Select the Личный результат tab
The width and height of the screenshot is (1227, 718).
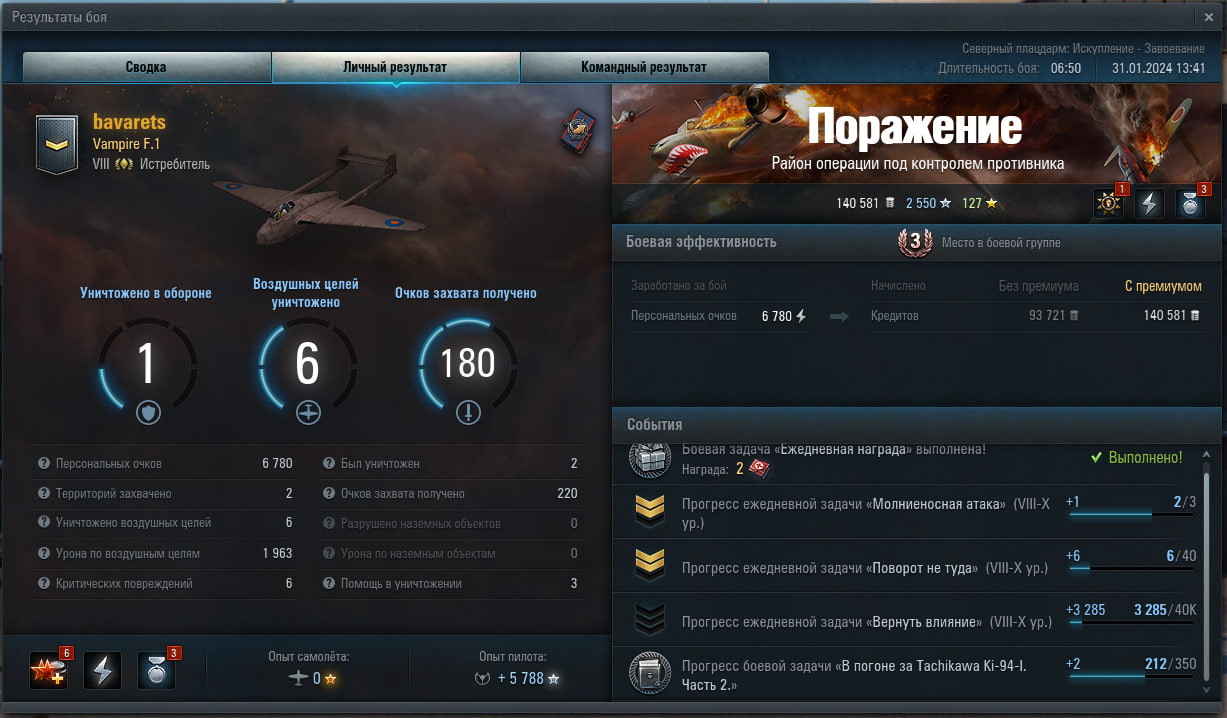click(395, 67)
